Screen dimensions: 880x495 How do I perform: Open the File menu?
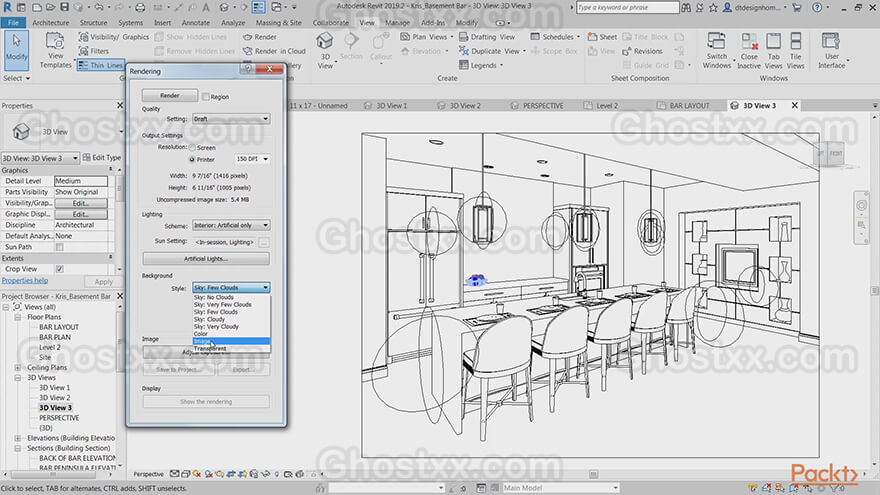click(x=13, y=22)
